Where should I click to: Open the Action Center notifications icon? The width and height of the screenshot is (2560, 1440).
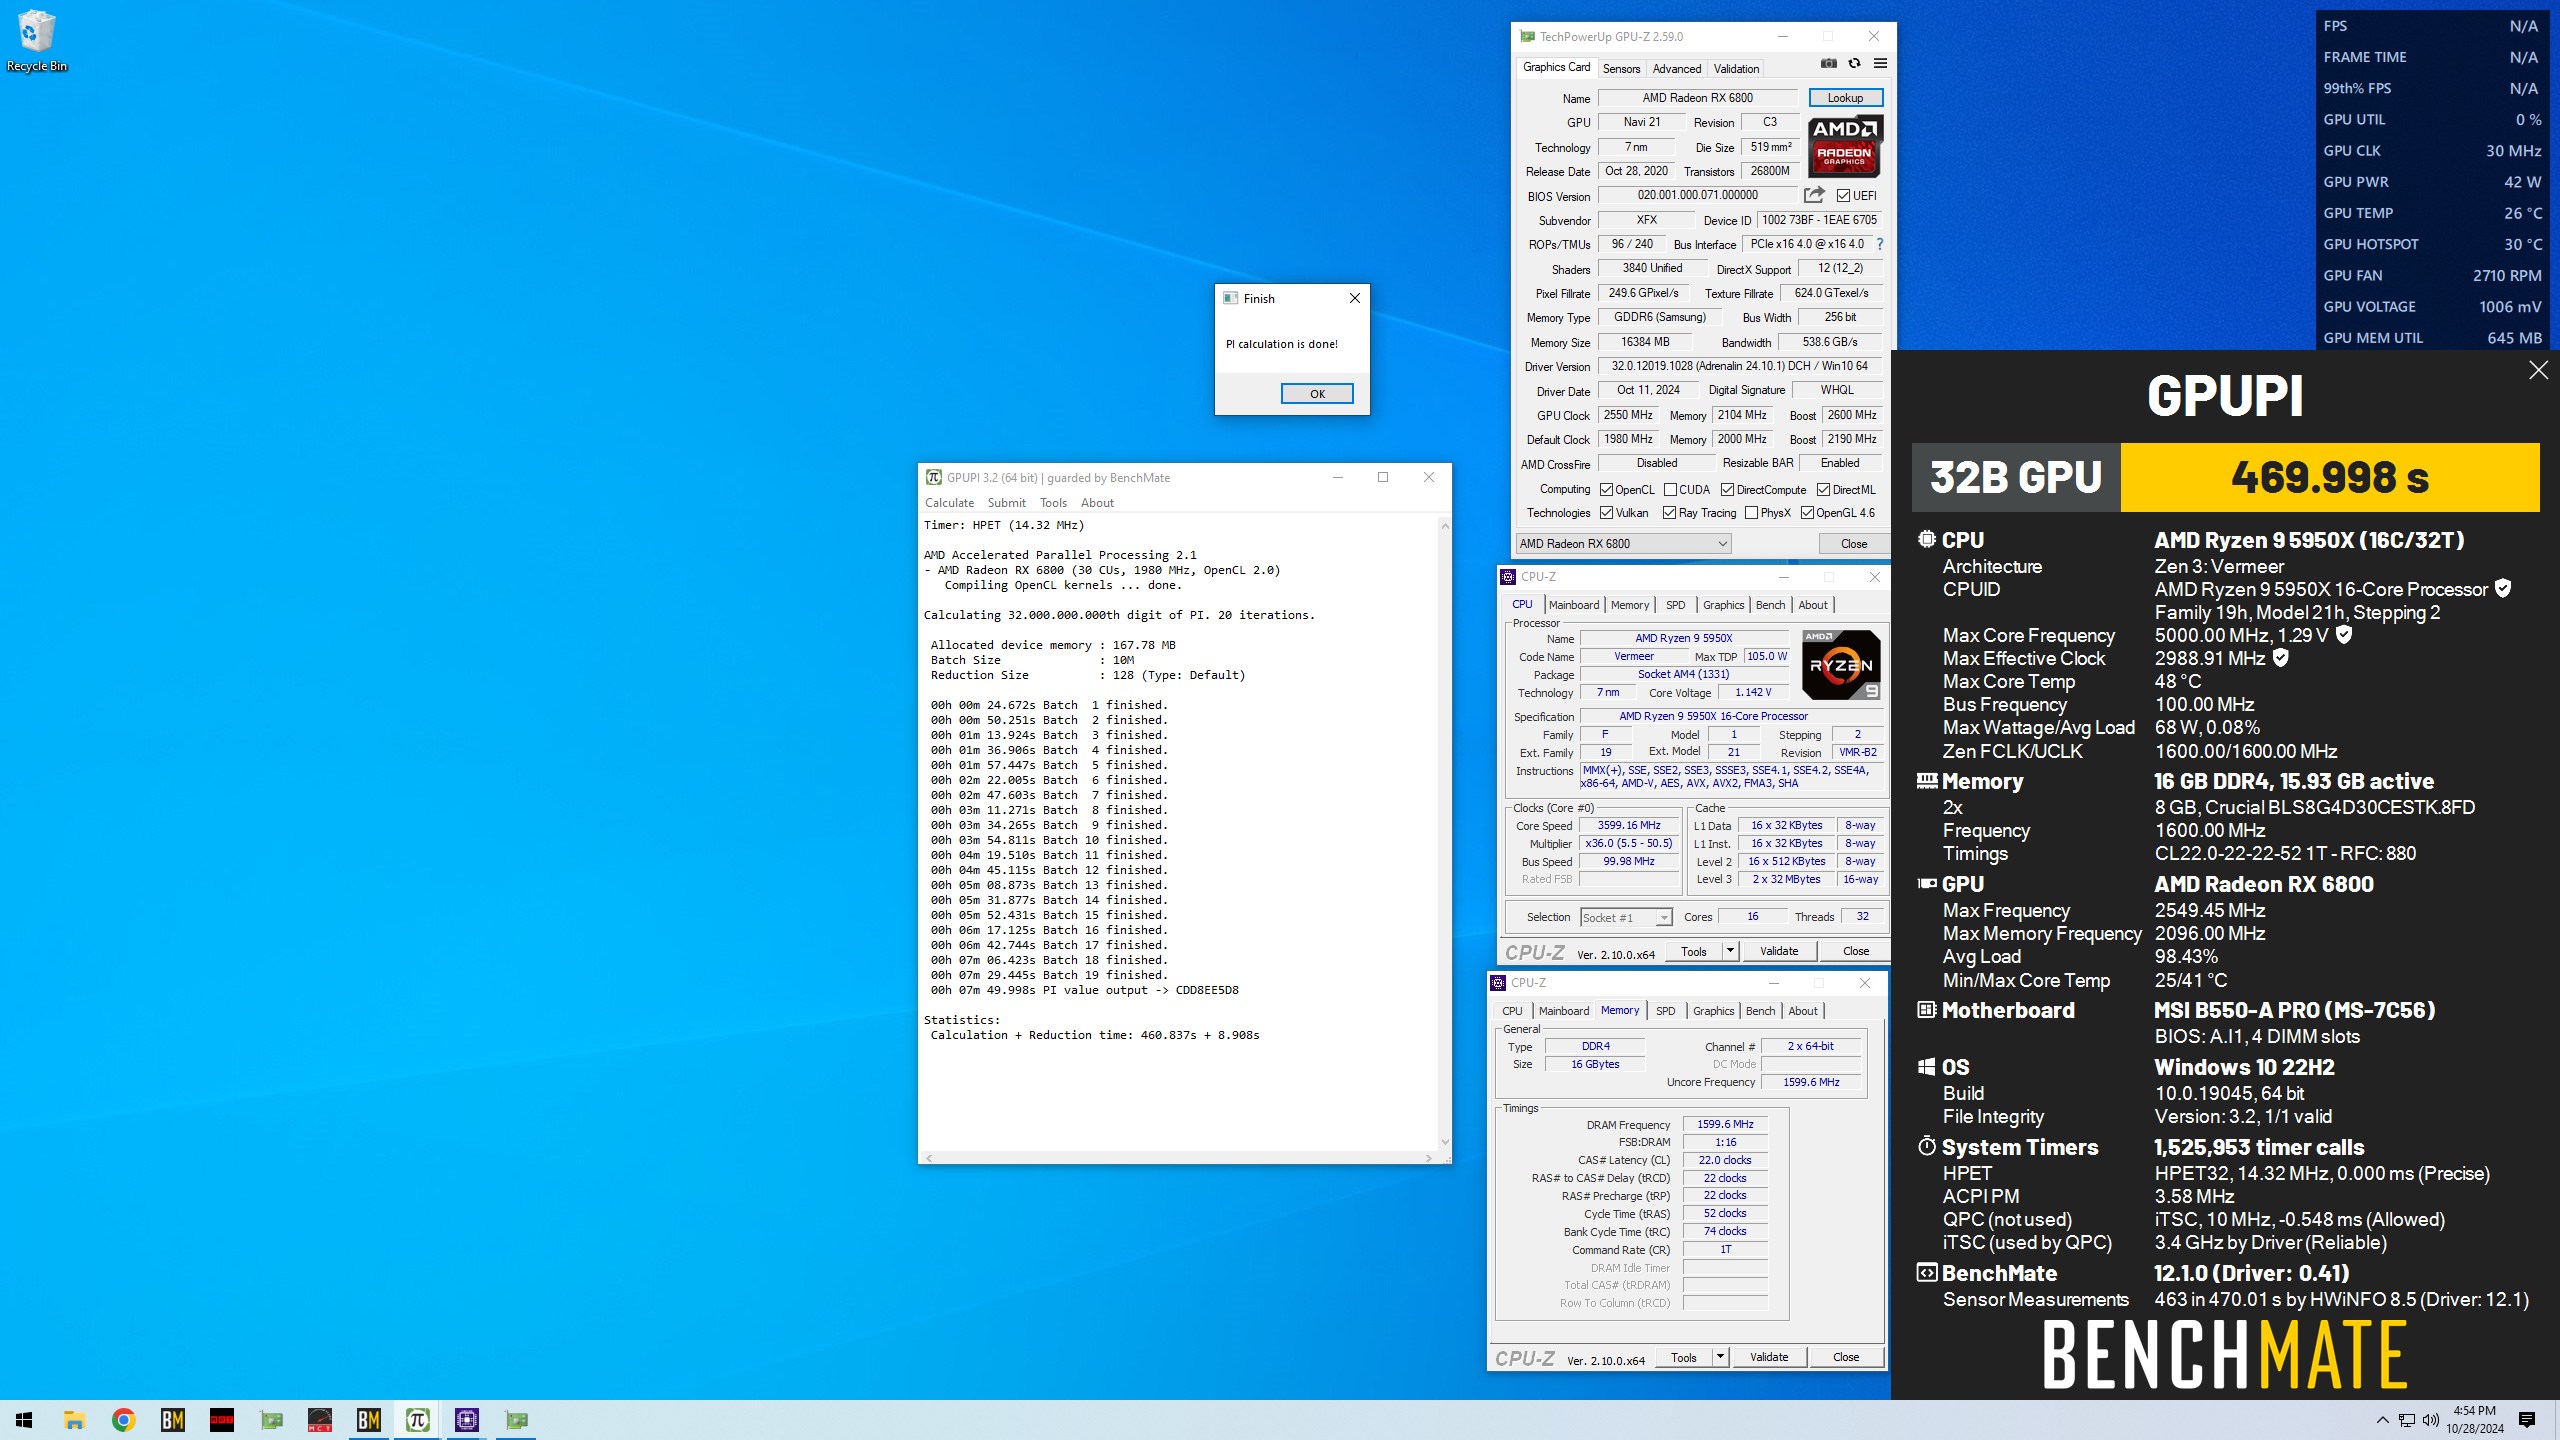tap(2527, 1420)
